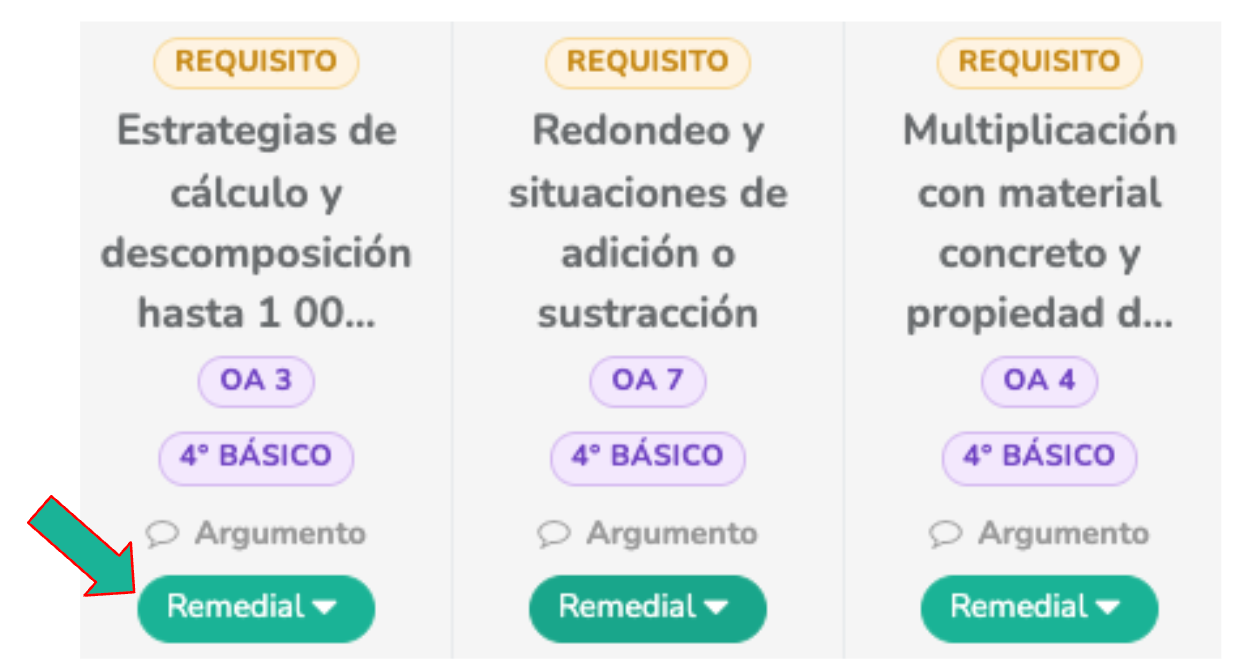The height and width of the screenshot is (672, 1235).
Task: Select the Argumento link in the Estrategias card
Action: tap(280, 534)
